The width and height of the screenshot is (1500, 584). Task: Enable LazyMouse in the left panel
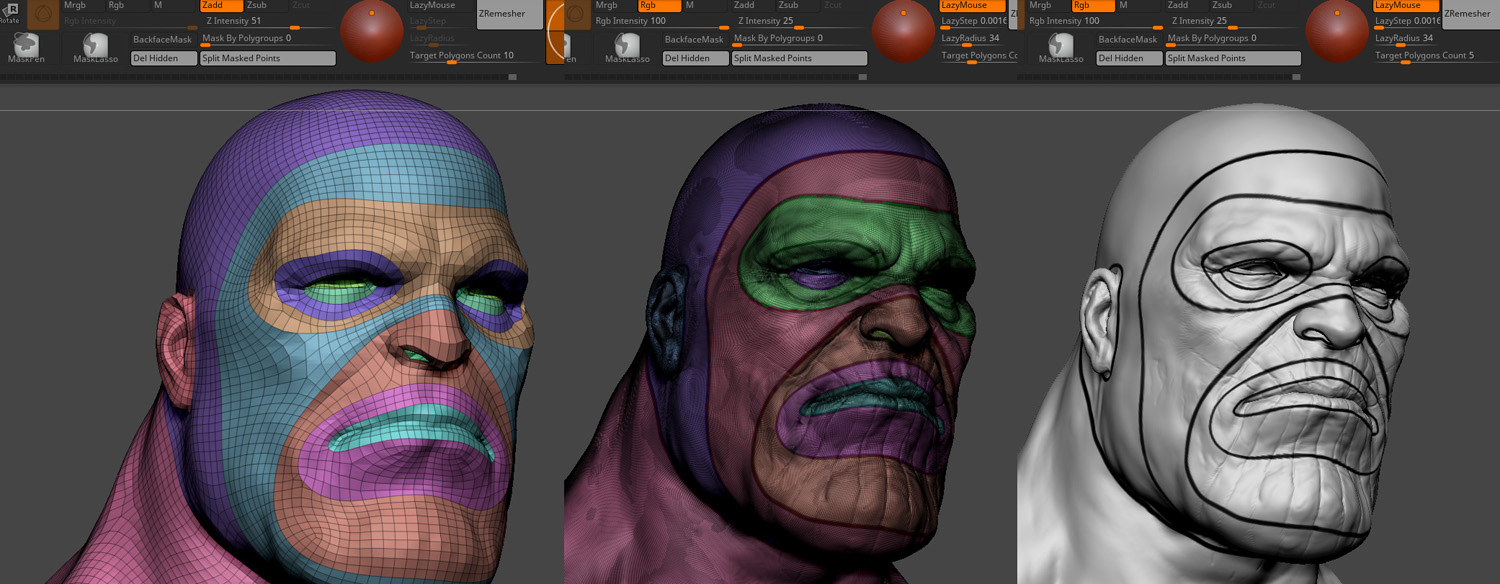coord(441,5)
